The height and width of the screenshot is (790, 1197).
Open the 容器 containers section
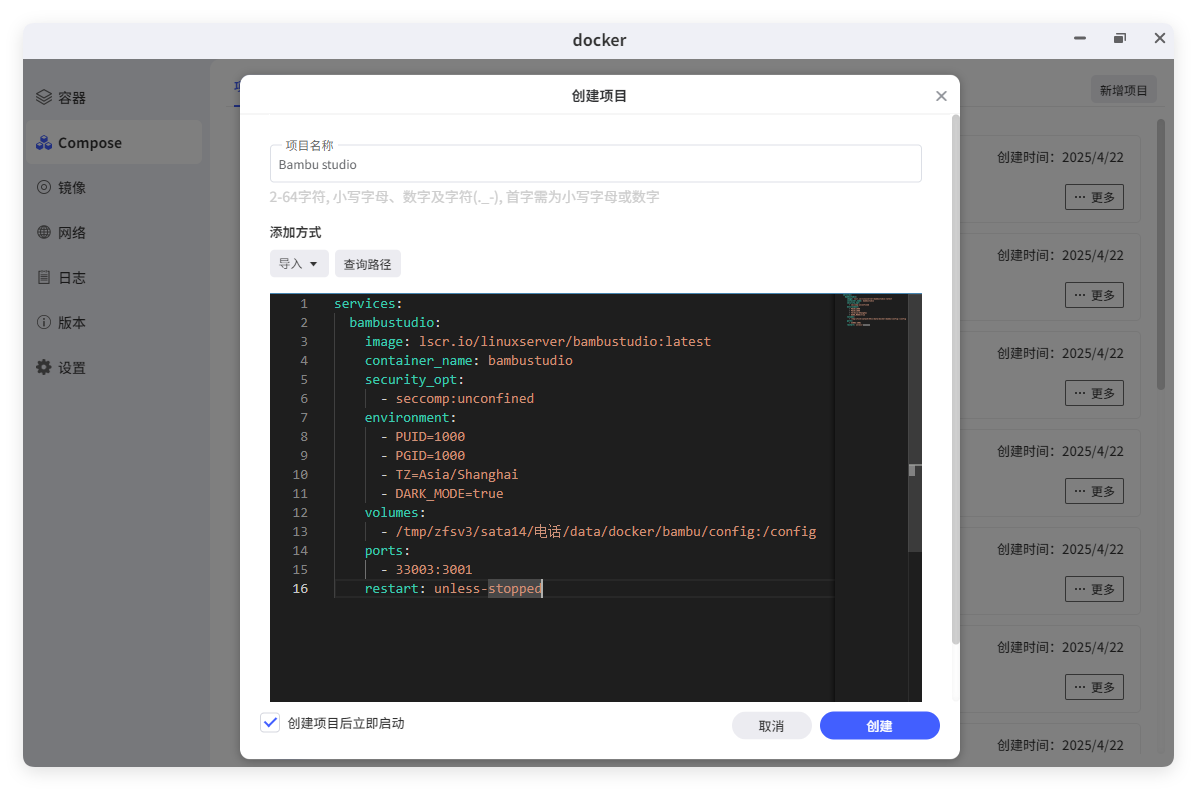(114, 98)
